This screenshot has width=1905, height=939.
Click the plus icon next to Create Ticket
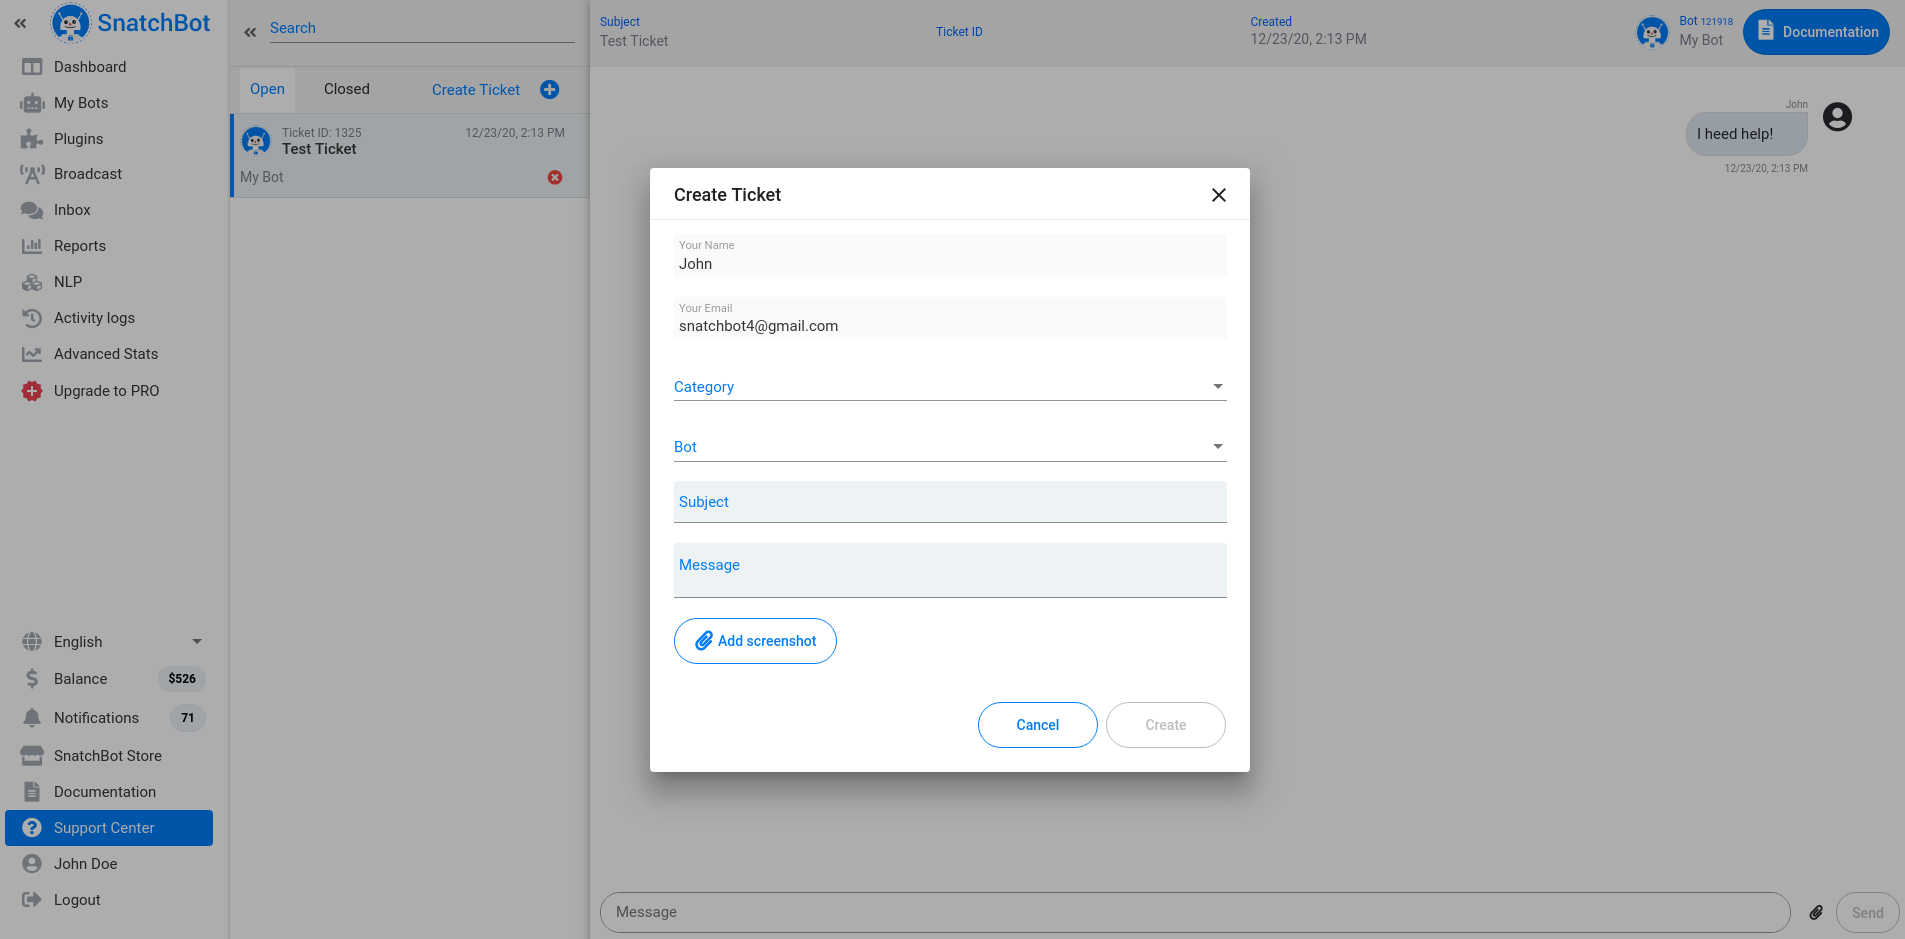point(550,90)
